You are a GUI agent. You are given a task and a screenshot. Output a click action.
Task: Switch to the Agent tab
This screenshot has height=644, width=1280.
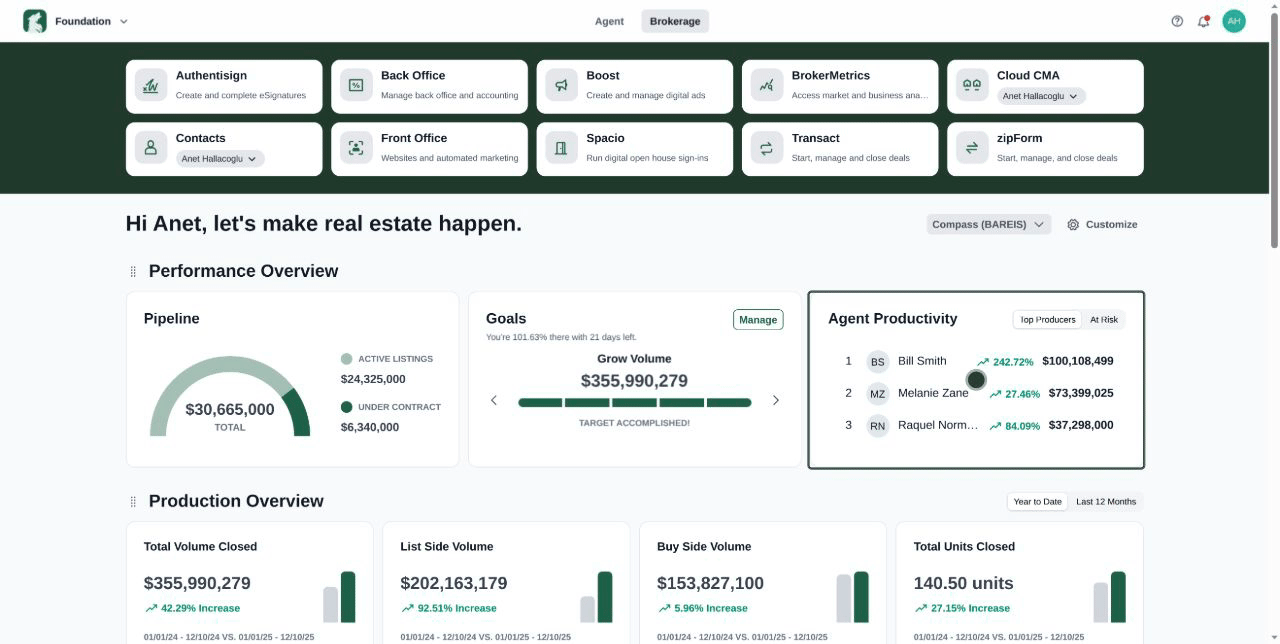609,21
